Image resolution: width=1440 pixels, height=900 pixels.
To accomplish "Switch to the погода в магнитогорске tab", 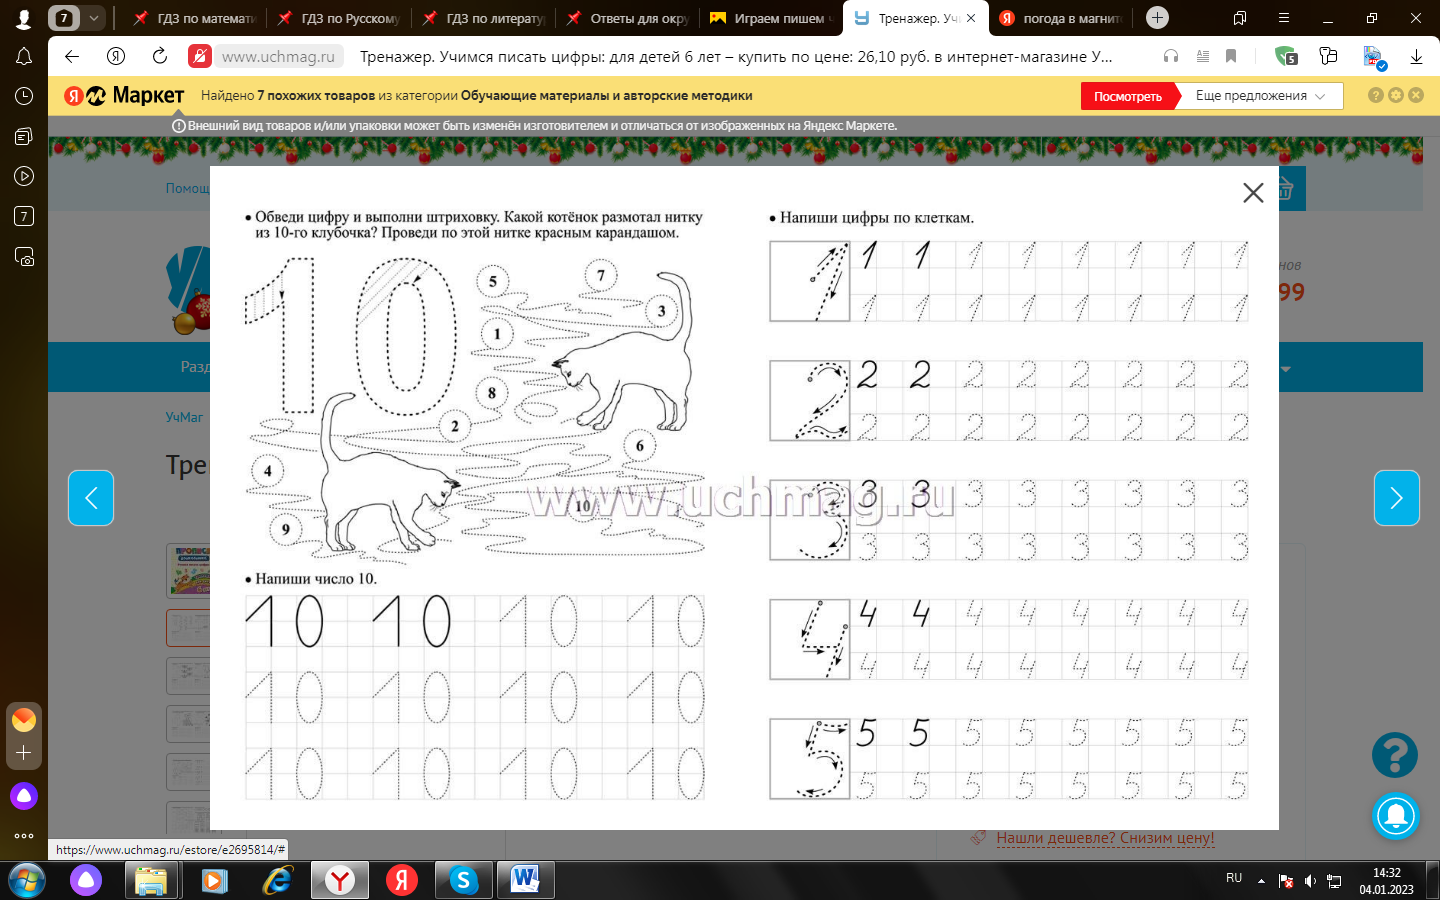I will 1060,18.
